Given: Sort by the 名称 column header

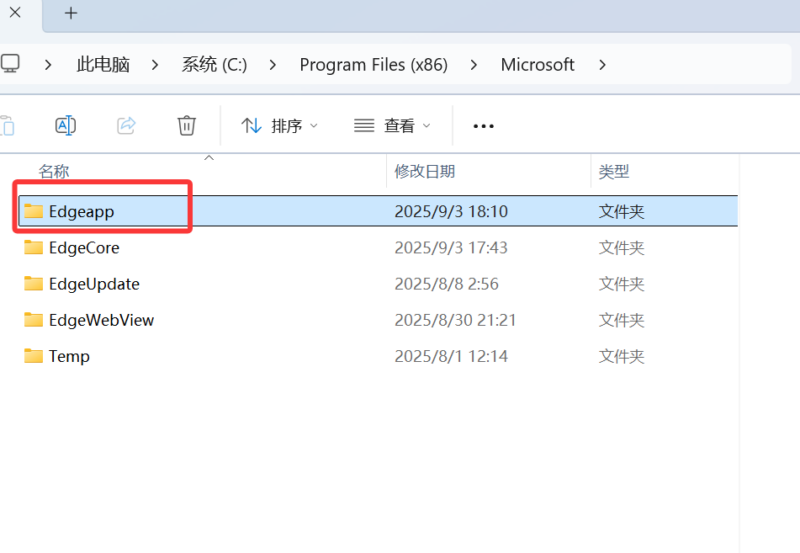Looking at the screenshot, I should 54,171.
